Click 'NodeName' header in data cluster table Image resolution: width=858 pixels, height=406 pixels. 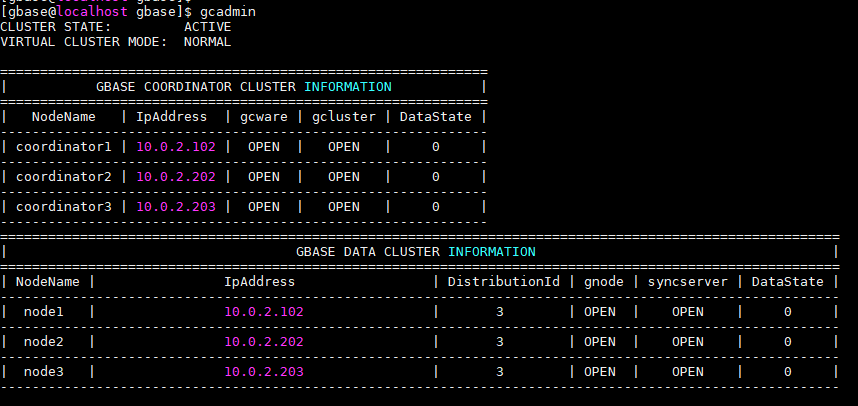tap(48, 281)
